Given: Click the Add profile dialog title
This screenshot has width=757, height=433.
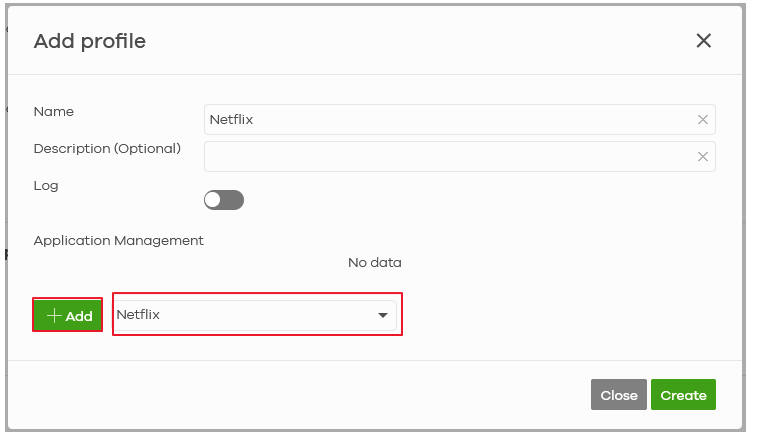Looking at the screenshot, I should tap(90, 41).
